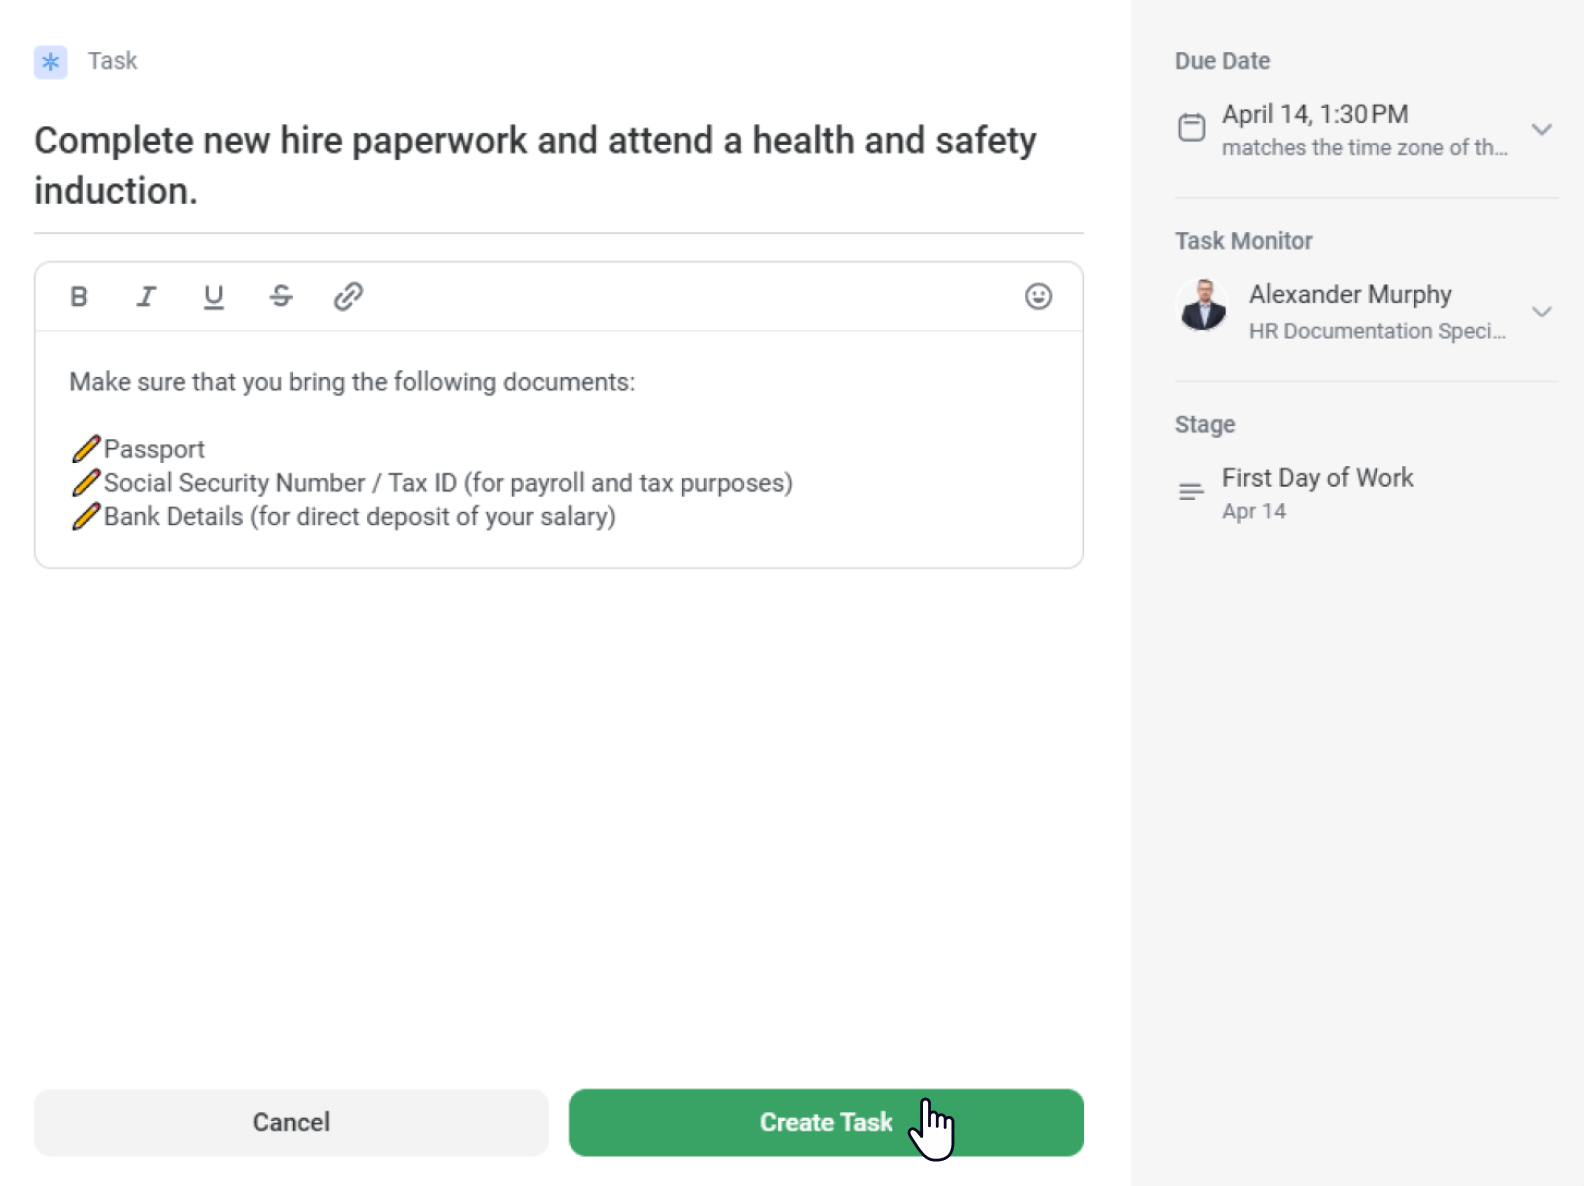Viewport: 1584px width, 1186px height.
Task: Click the Create Task button
Action: (x=826, y=1122)
